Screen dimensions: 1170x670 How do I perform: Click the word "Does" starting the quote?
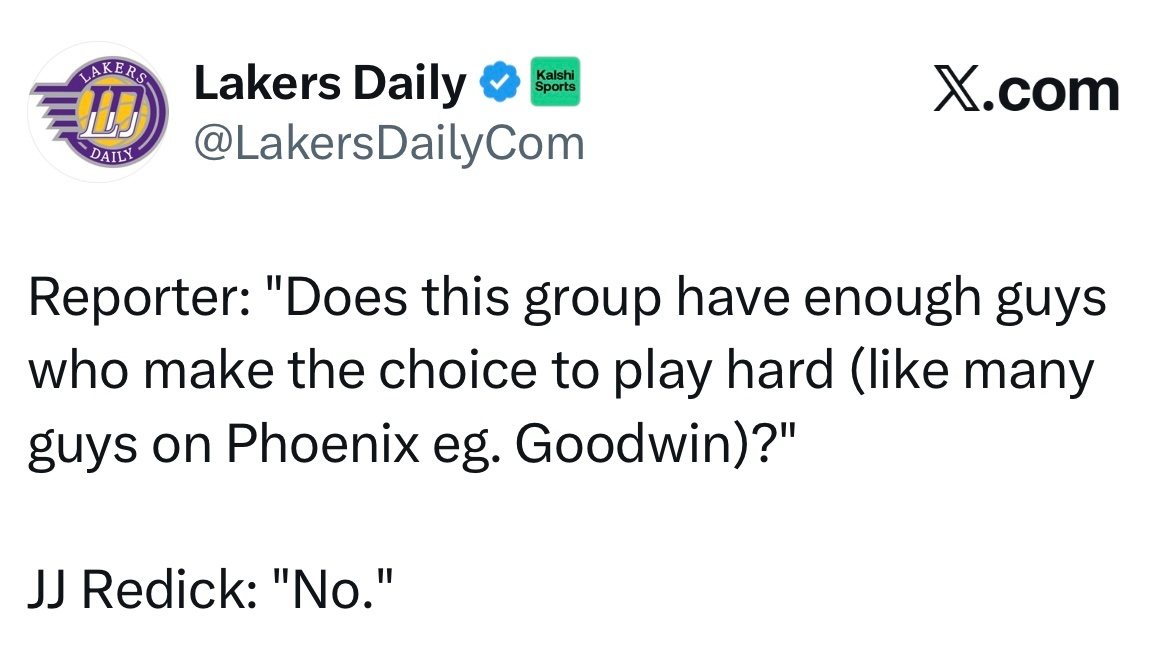pos(346,298)
